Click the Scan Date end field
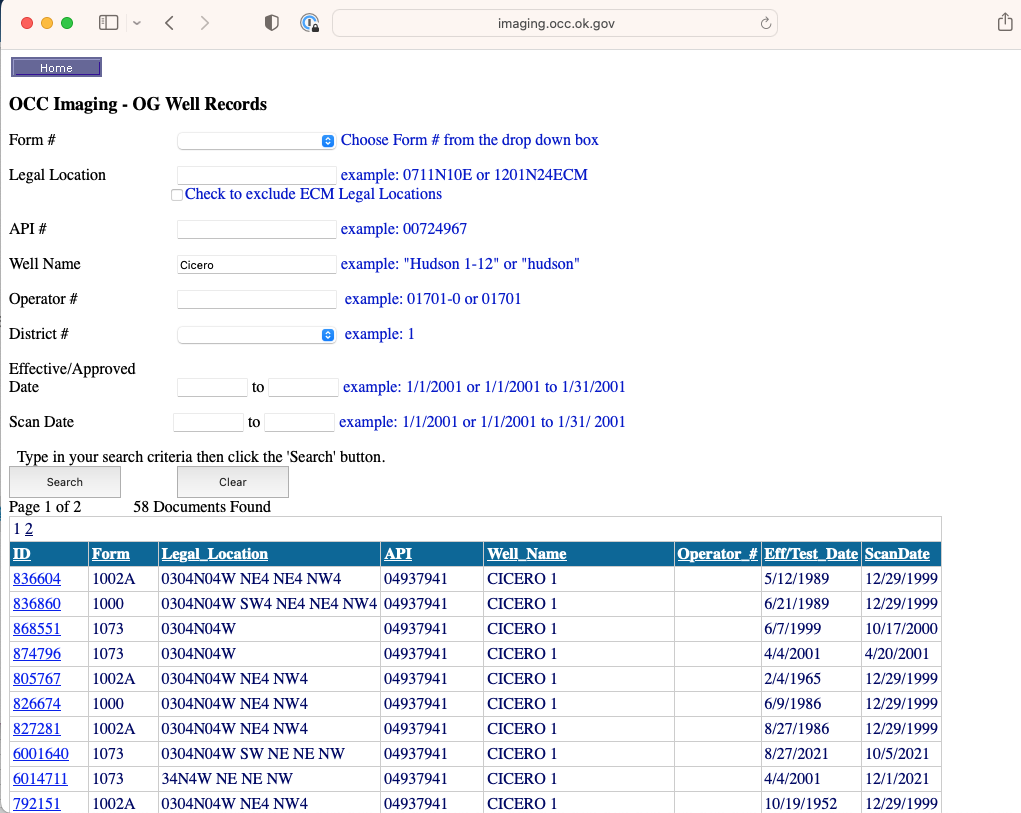This screenshot has height=813, width=1021. tap(300, 422)
